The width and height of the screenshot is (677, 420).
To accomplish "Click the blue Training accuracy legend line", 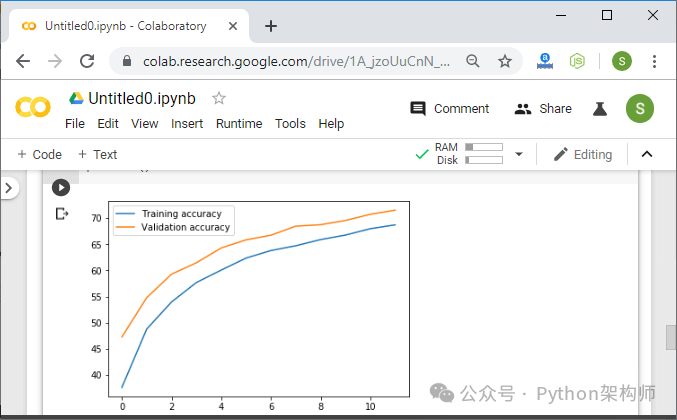I will click(x=126, y=214).
